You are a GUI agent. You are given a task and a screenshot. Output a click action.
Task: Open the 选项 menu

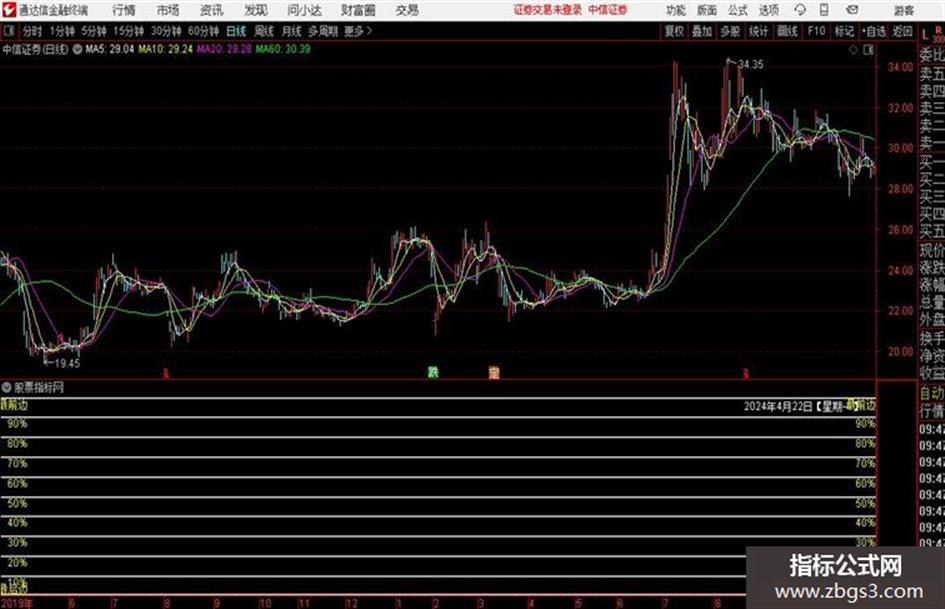tap(768, 10)
